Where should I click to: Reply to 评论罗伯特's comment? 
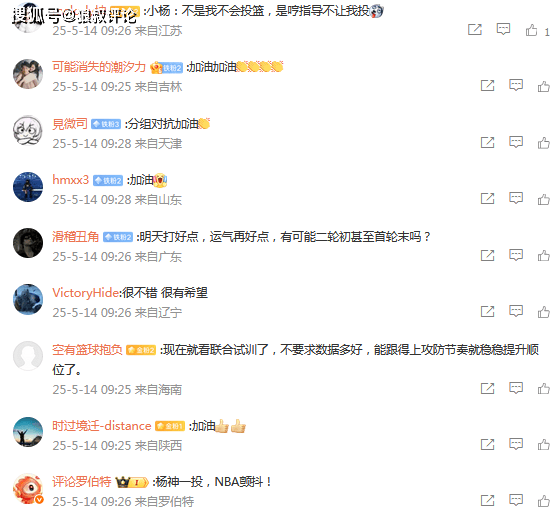[x=516, y=500]
